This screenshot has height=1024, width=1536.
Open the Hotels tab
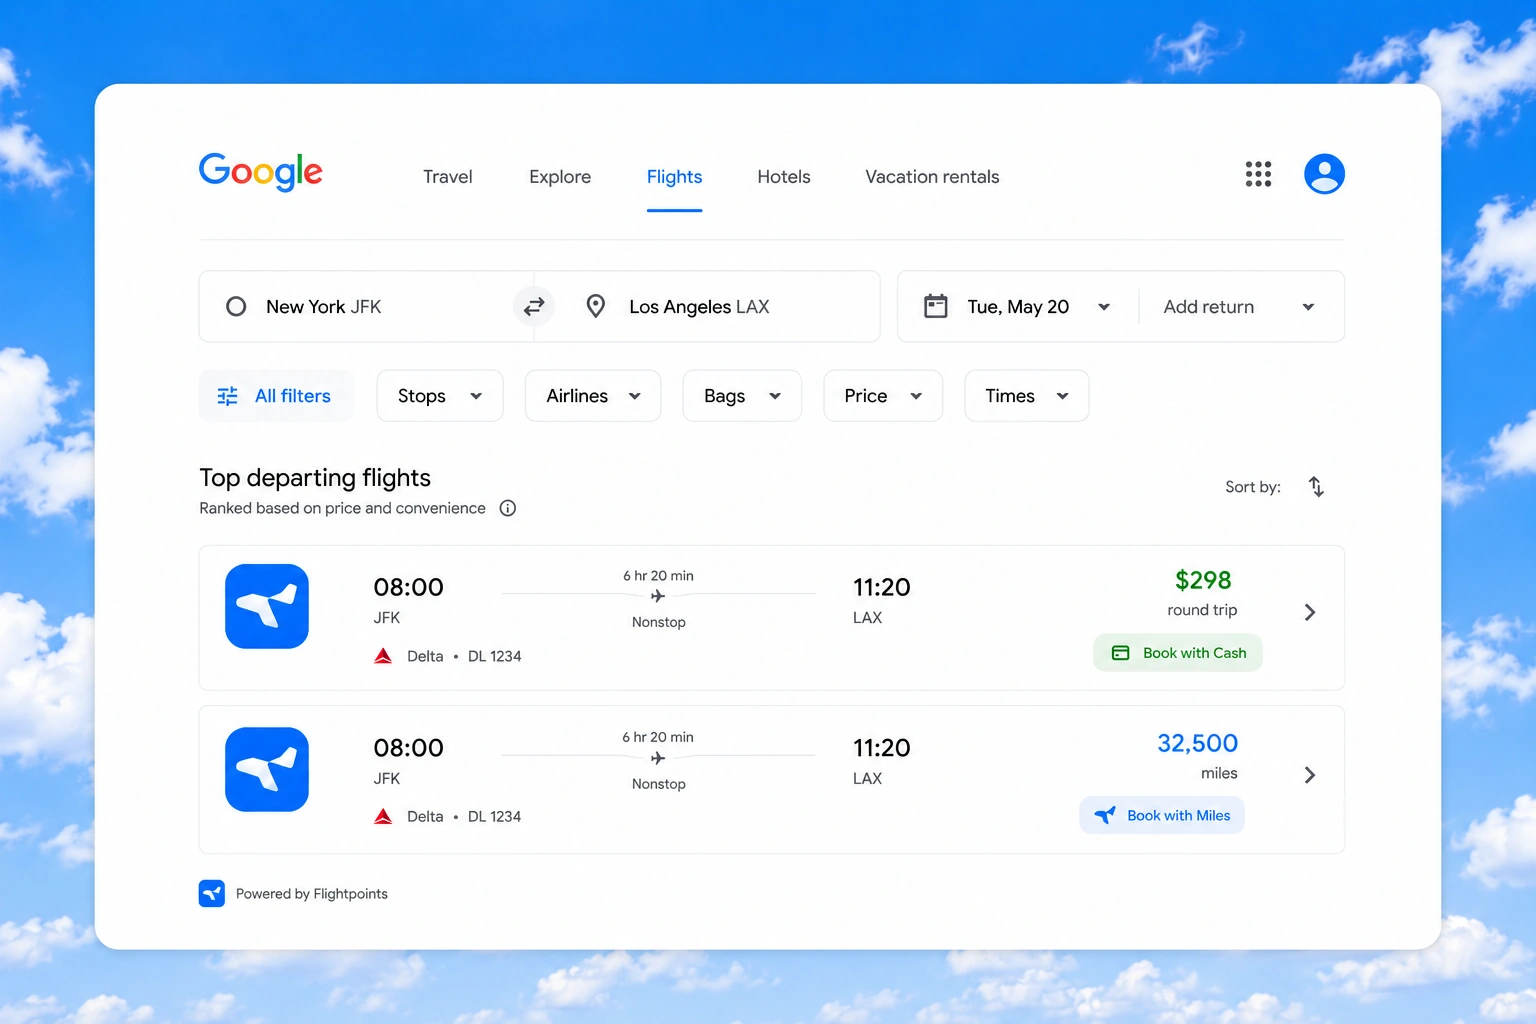tap(784, 177)
